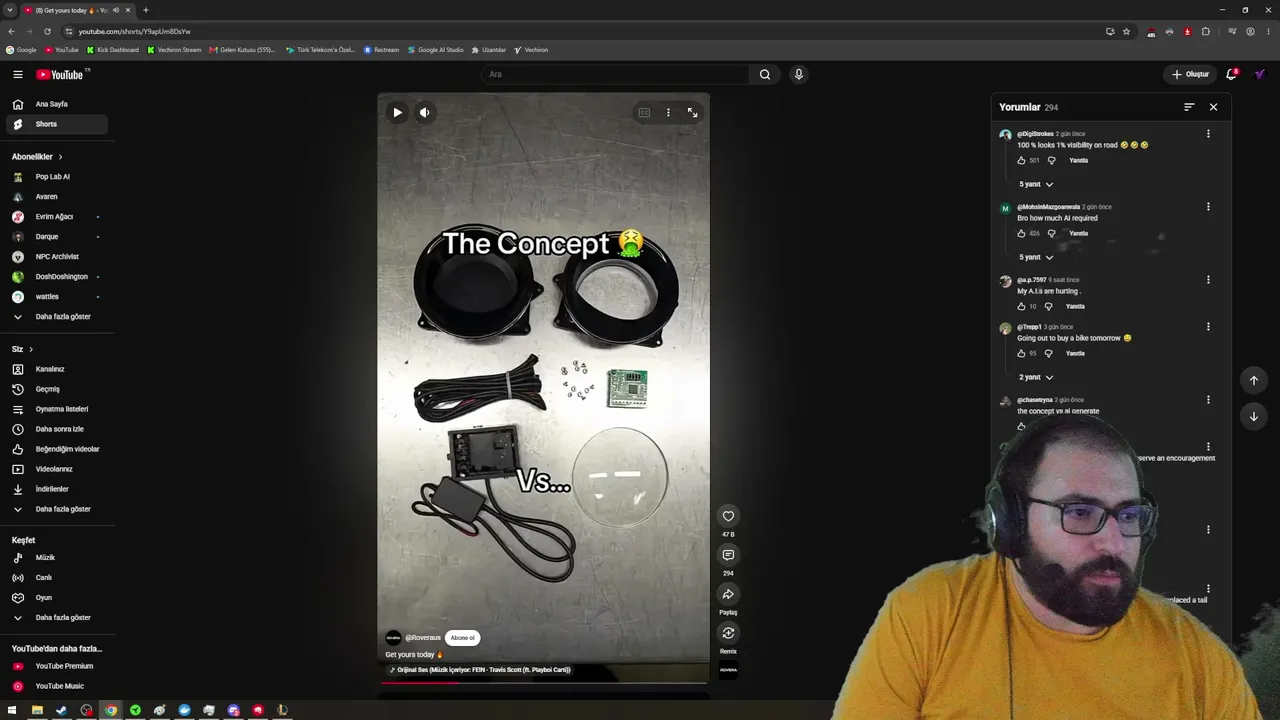Sort comments with the sort icon

(1189, 107)
